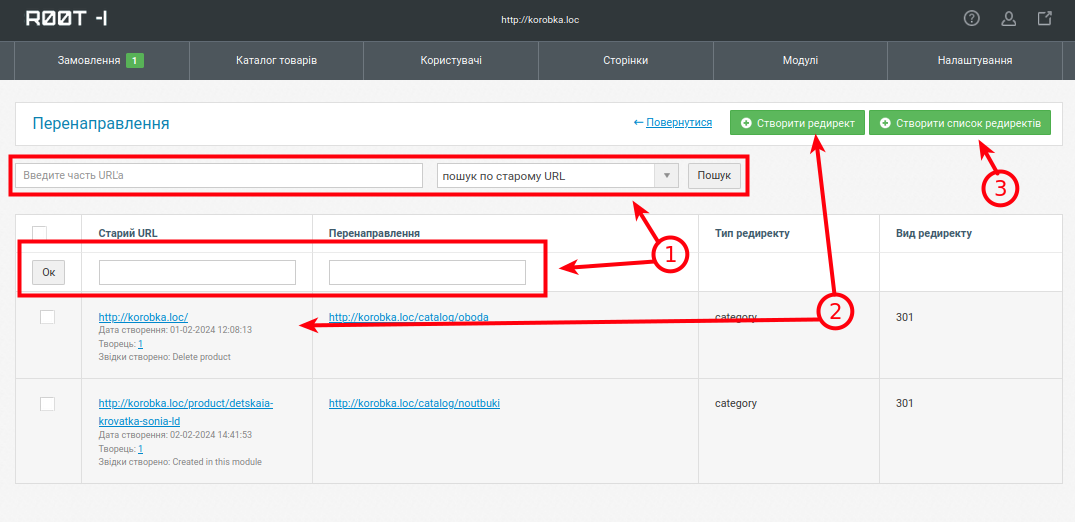Check the detskaia-krovatka-sonia-ld row checkbox

click(x=47, y=403)
